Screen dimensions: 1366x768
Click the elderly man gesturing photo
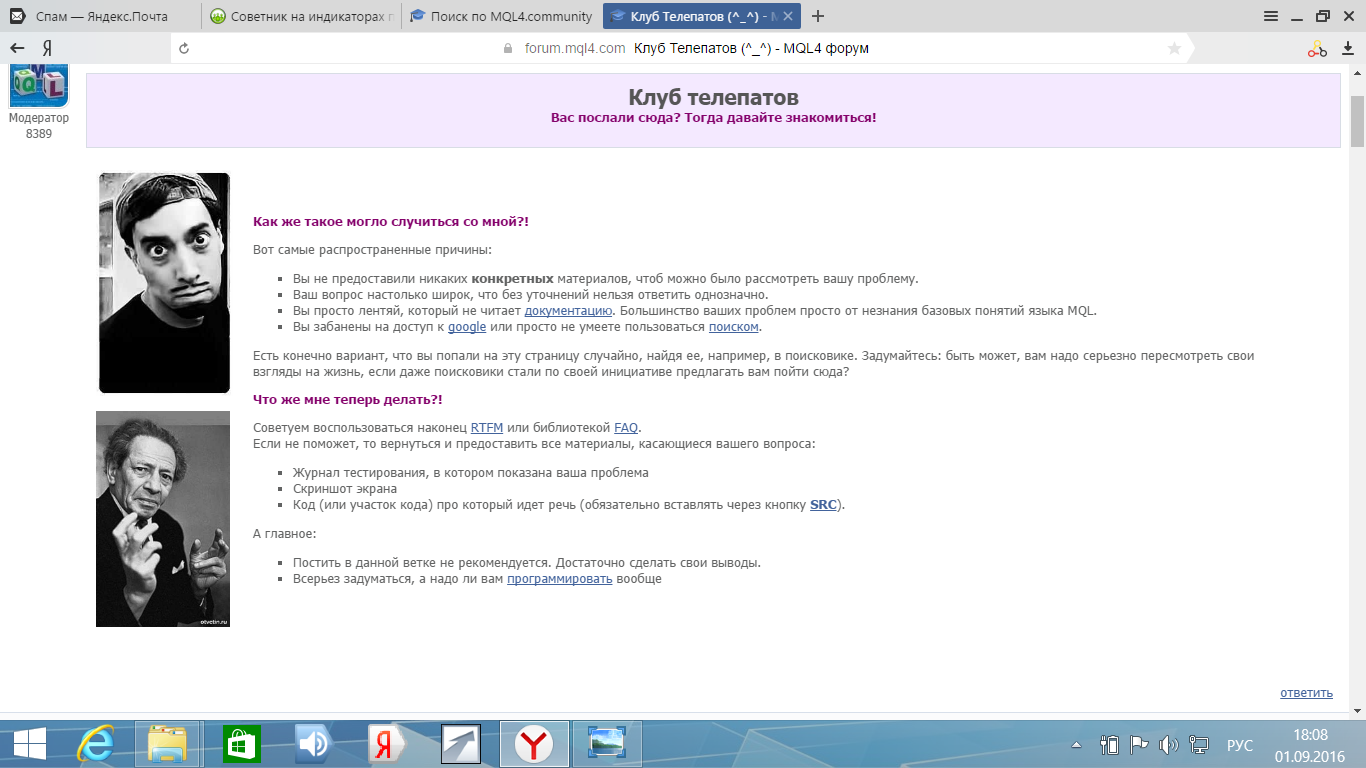163,519
